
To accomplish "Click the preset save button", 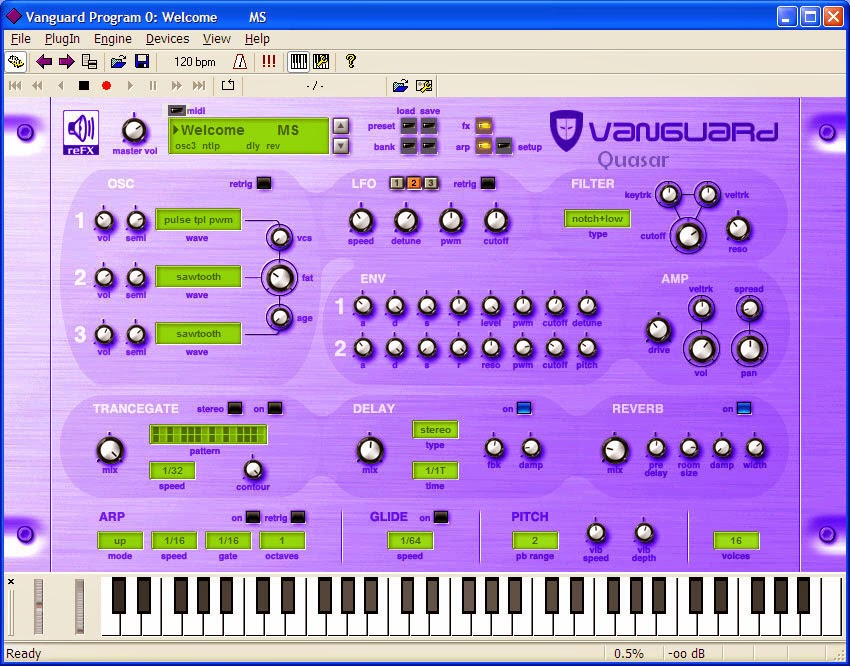I will coord(429,127).
